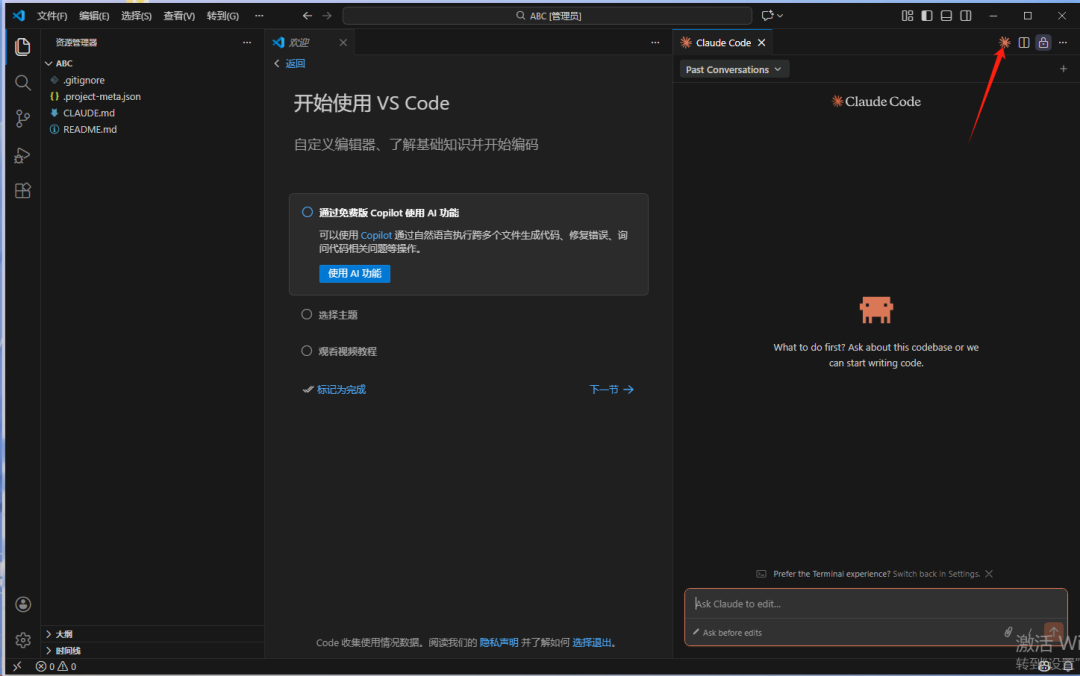Open the 编辑(E) menu

pyautogui.click(x=94, y=16)
